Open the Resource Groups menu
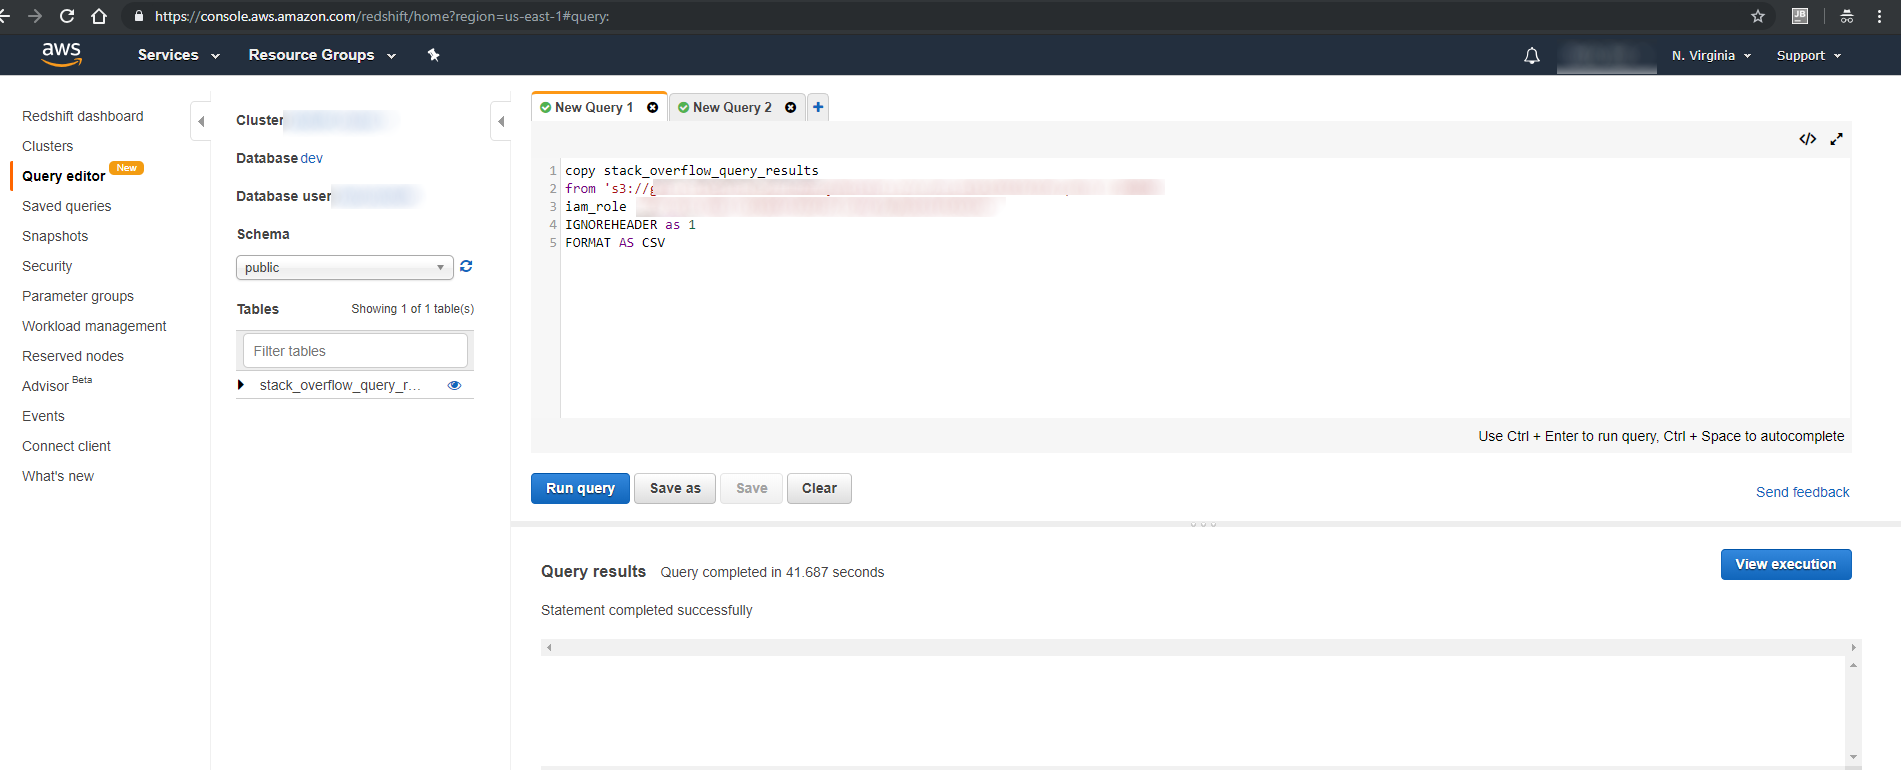Viewport: 1901px width, 770px height. click(322, 55)
